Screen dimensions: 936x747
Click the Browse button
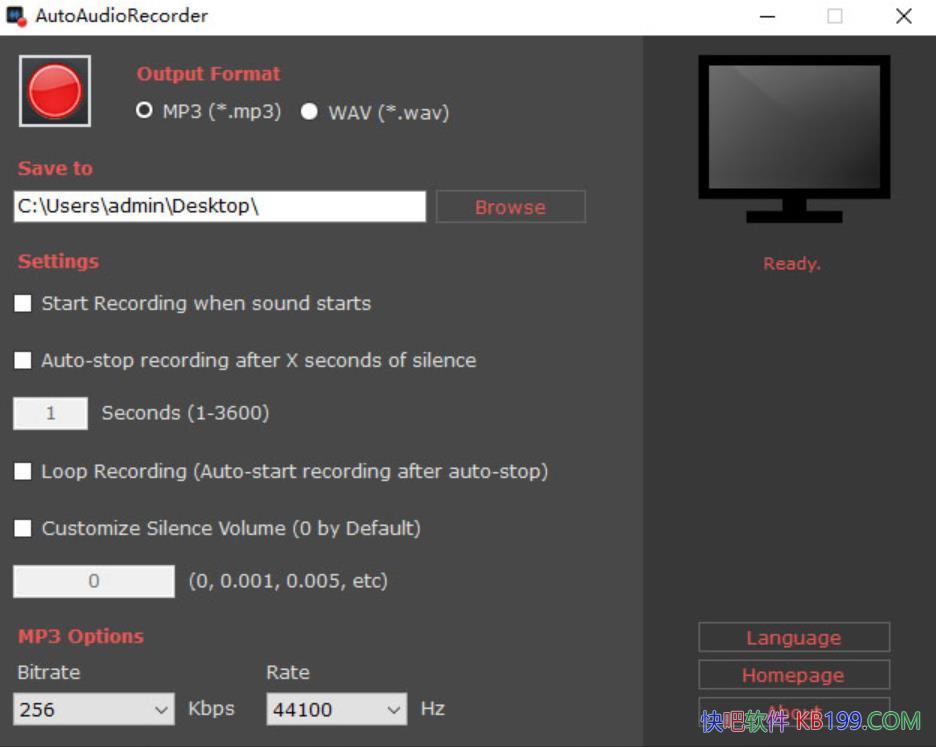tap(510, 207)
